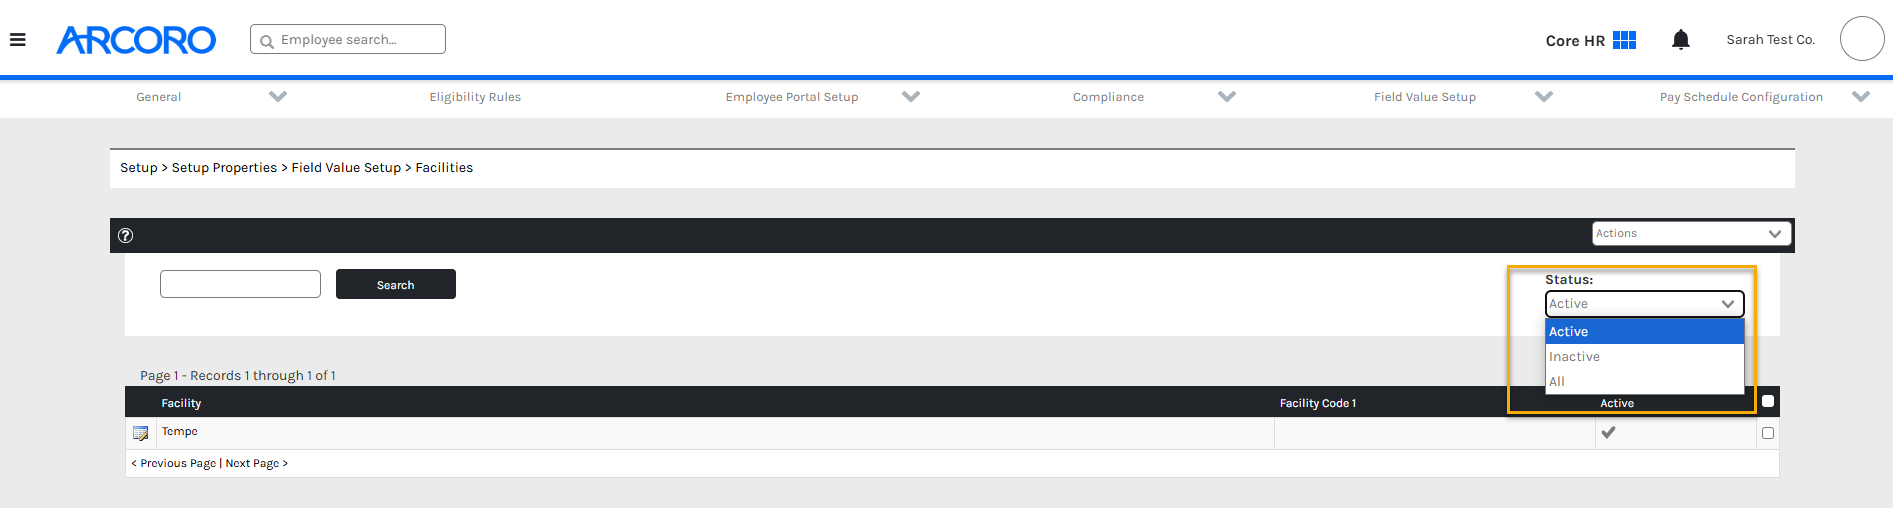Click the help question mark icon
1893x508 pixels.
[125, 236]
